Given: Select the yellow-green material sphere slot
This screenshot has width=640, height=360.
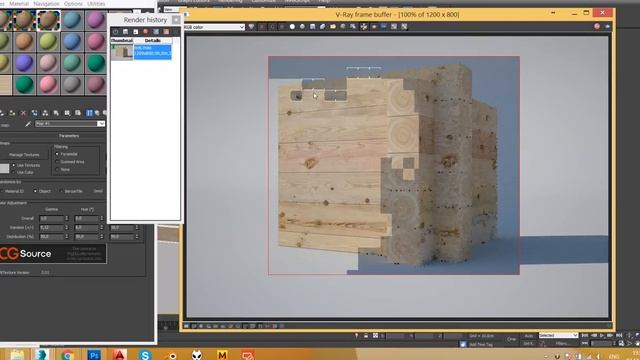Looking at the screenshot, I should [x=48, y=42].
